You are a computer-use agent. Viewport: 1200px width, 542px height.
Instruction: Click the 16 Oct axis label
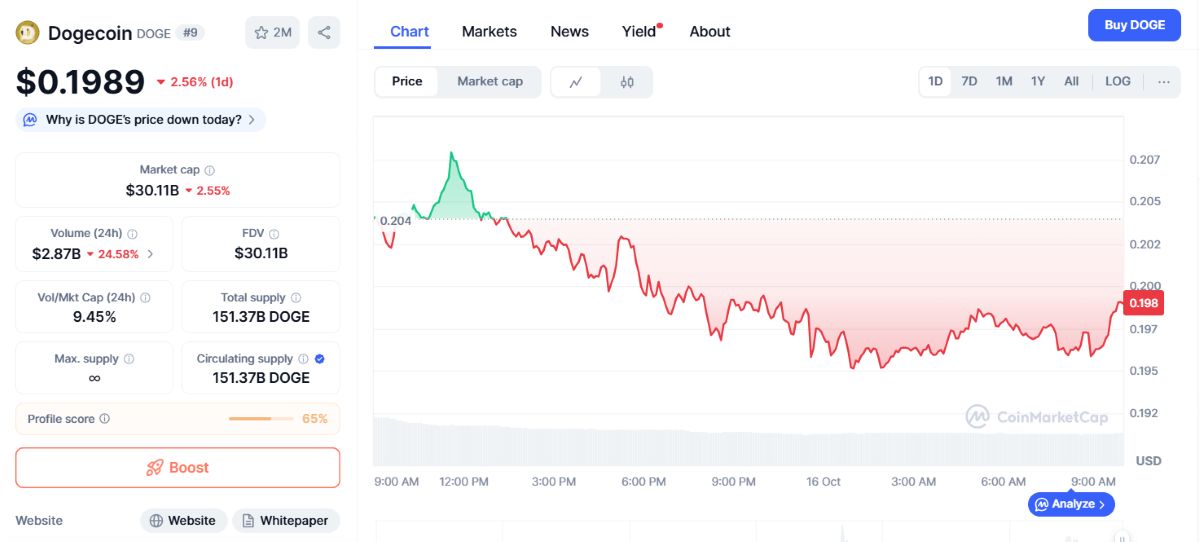tap(824, 482)
